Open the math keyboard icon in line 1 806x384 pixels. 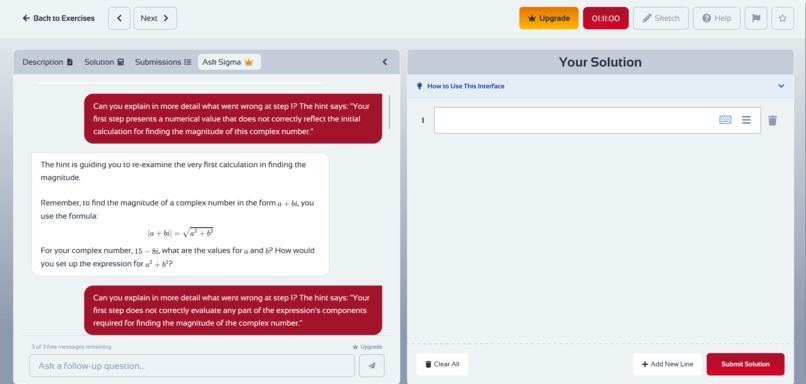pyautogui.click(x=725, y=120)
